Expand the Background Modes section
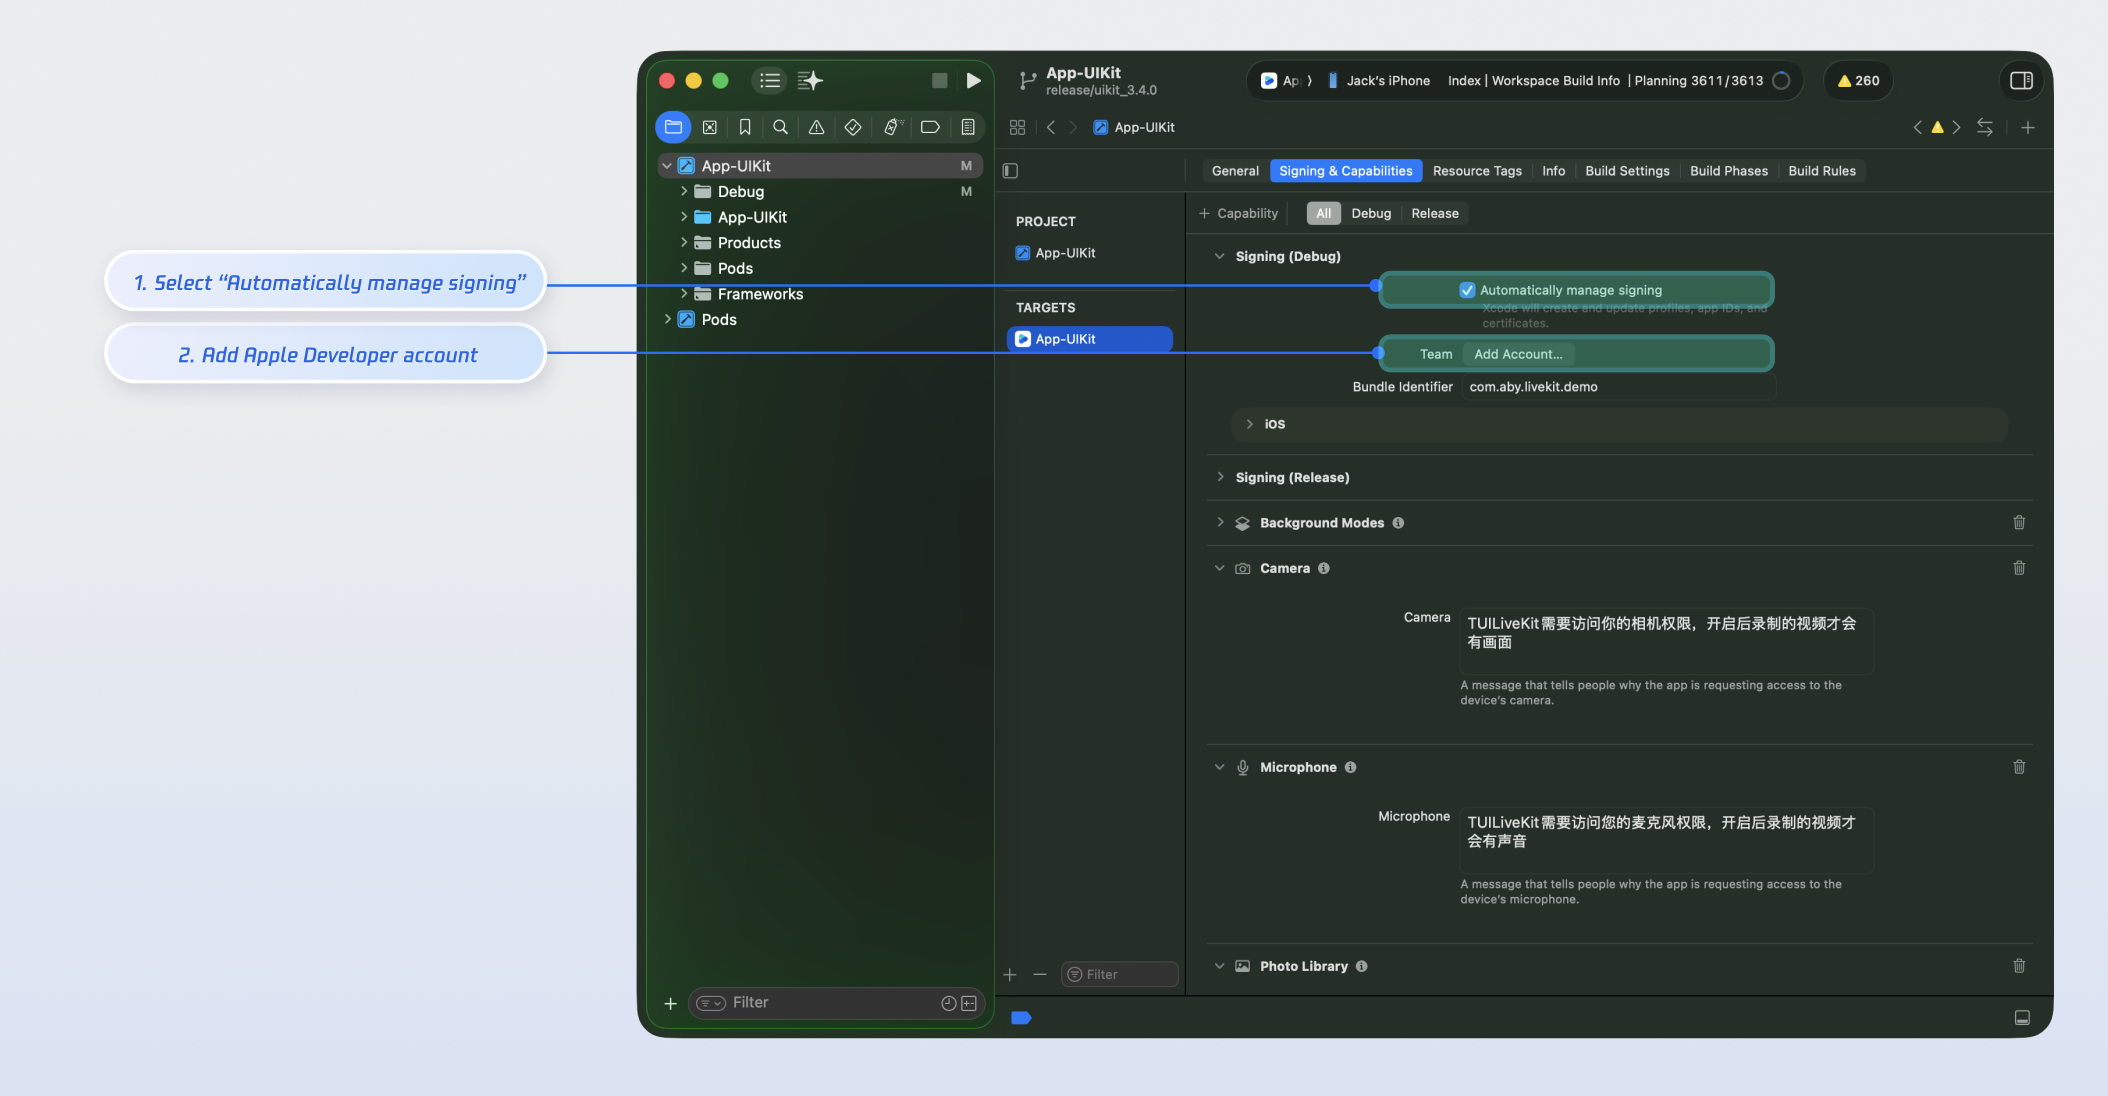2108x1096 pixels. point(1220,523)
